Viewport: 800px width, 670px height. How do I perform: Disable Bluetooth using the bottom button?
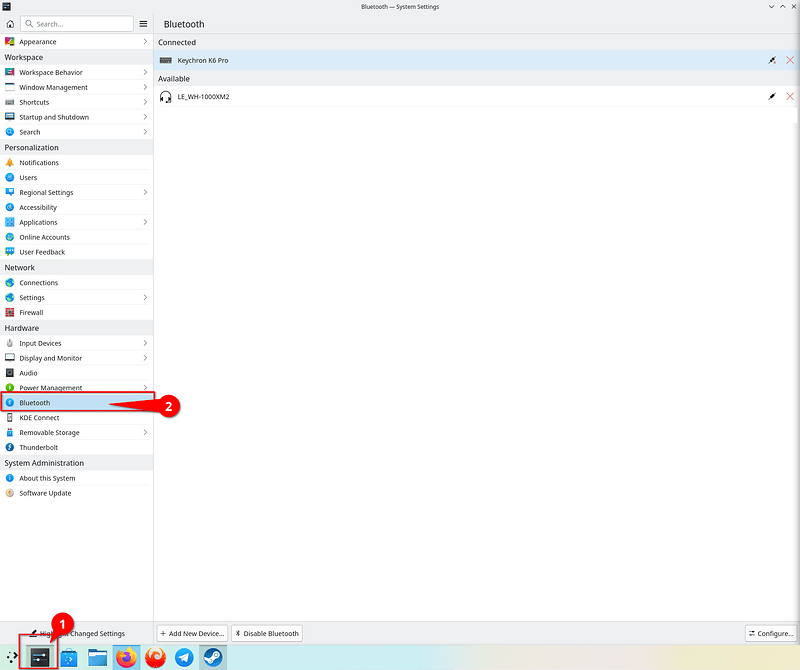coord(267,633)
